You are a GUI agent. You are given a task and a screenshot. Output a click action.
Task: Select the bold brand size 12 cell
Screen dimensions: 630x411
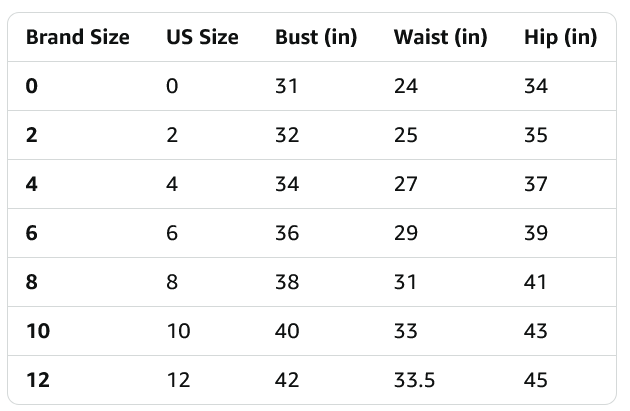(38, 380)
